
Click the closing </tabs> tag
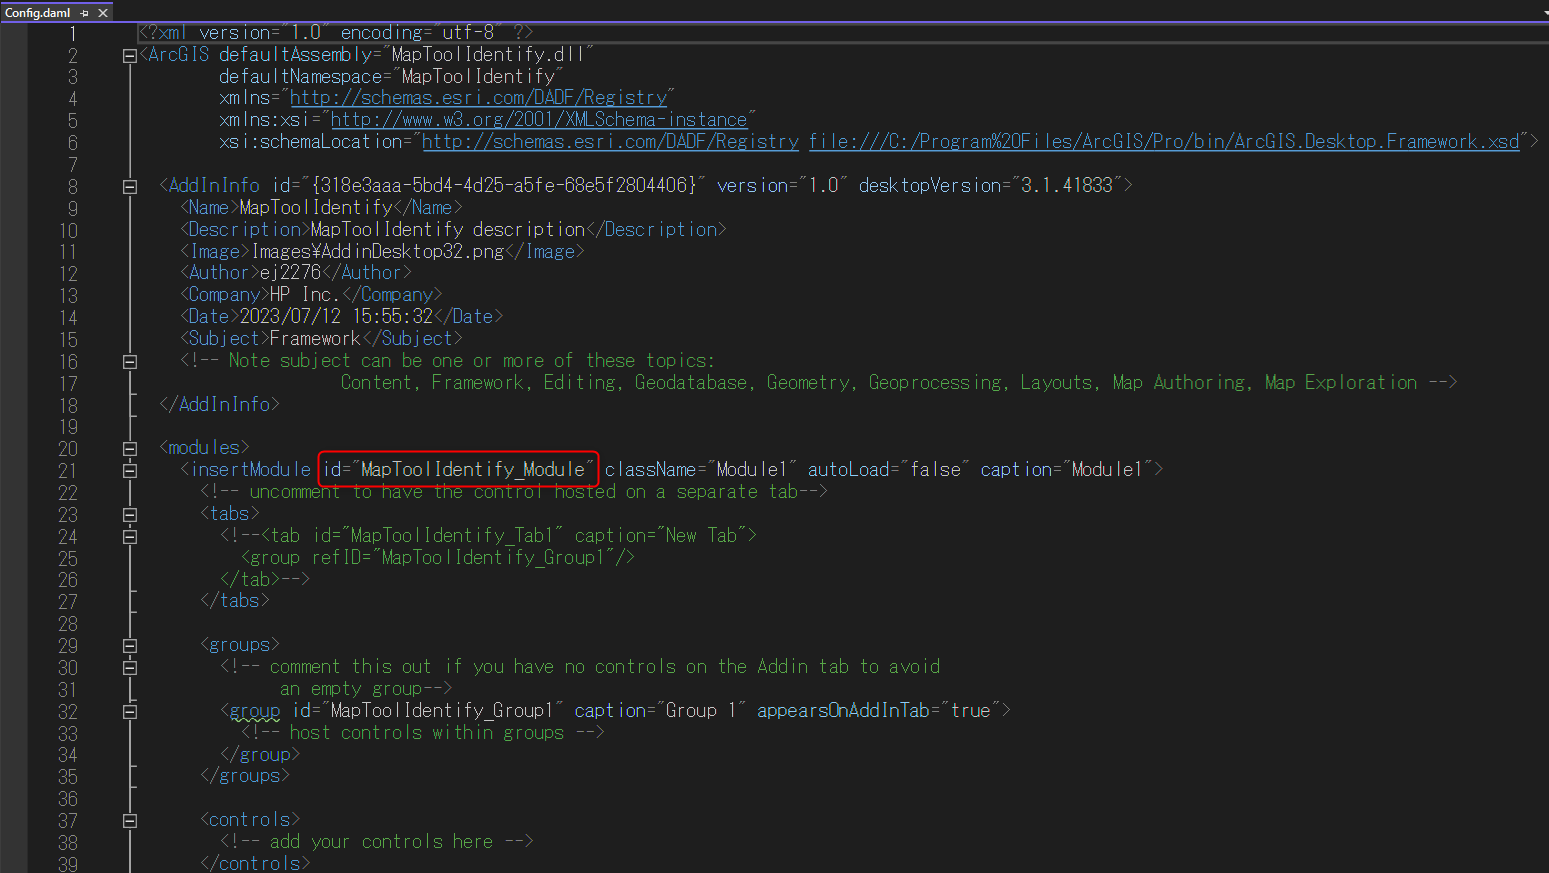coord(234,601)
